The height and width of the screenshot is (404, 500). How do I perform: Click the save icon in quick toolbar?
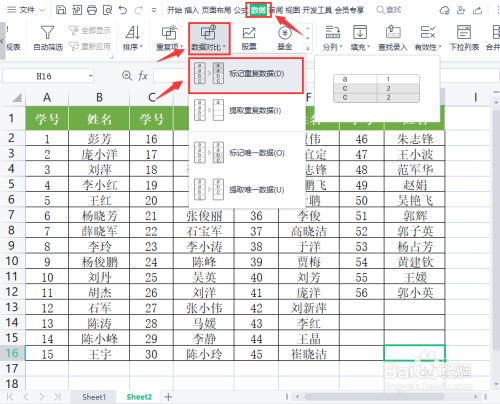coord(61,10)
